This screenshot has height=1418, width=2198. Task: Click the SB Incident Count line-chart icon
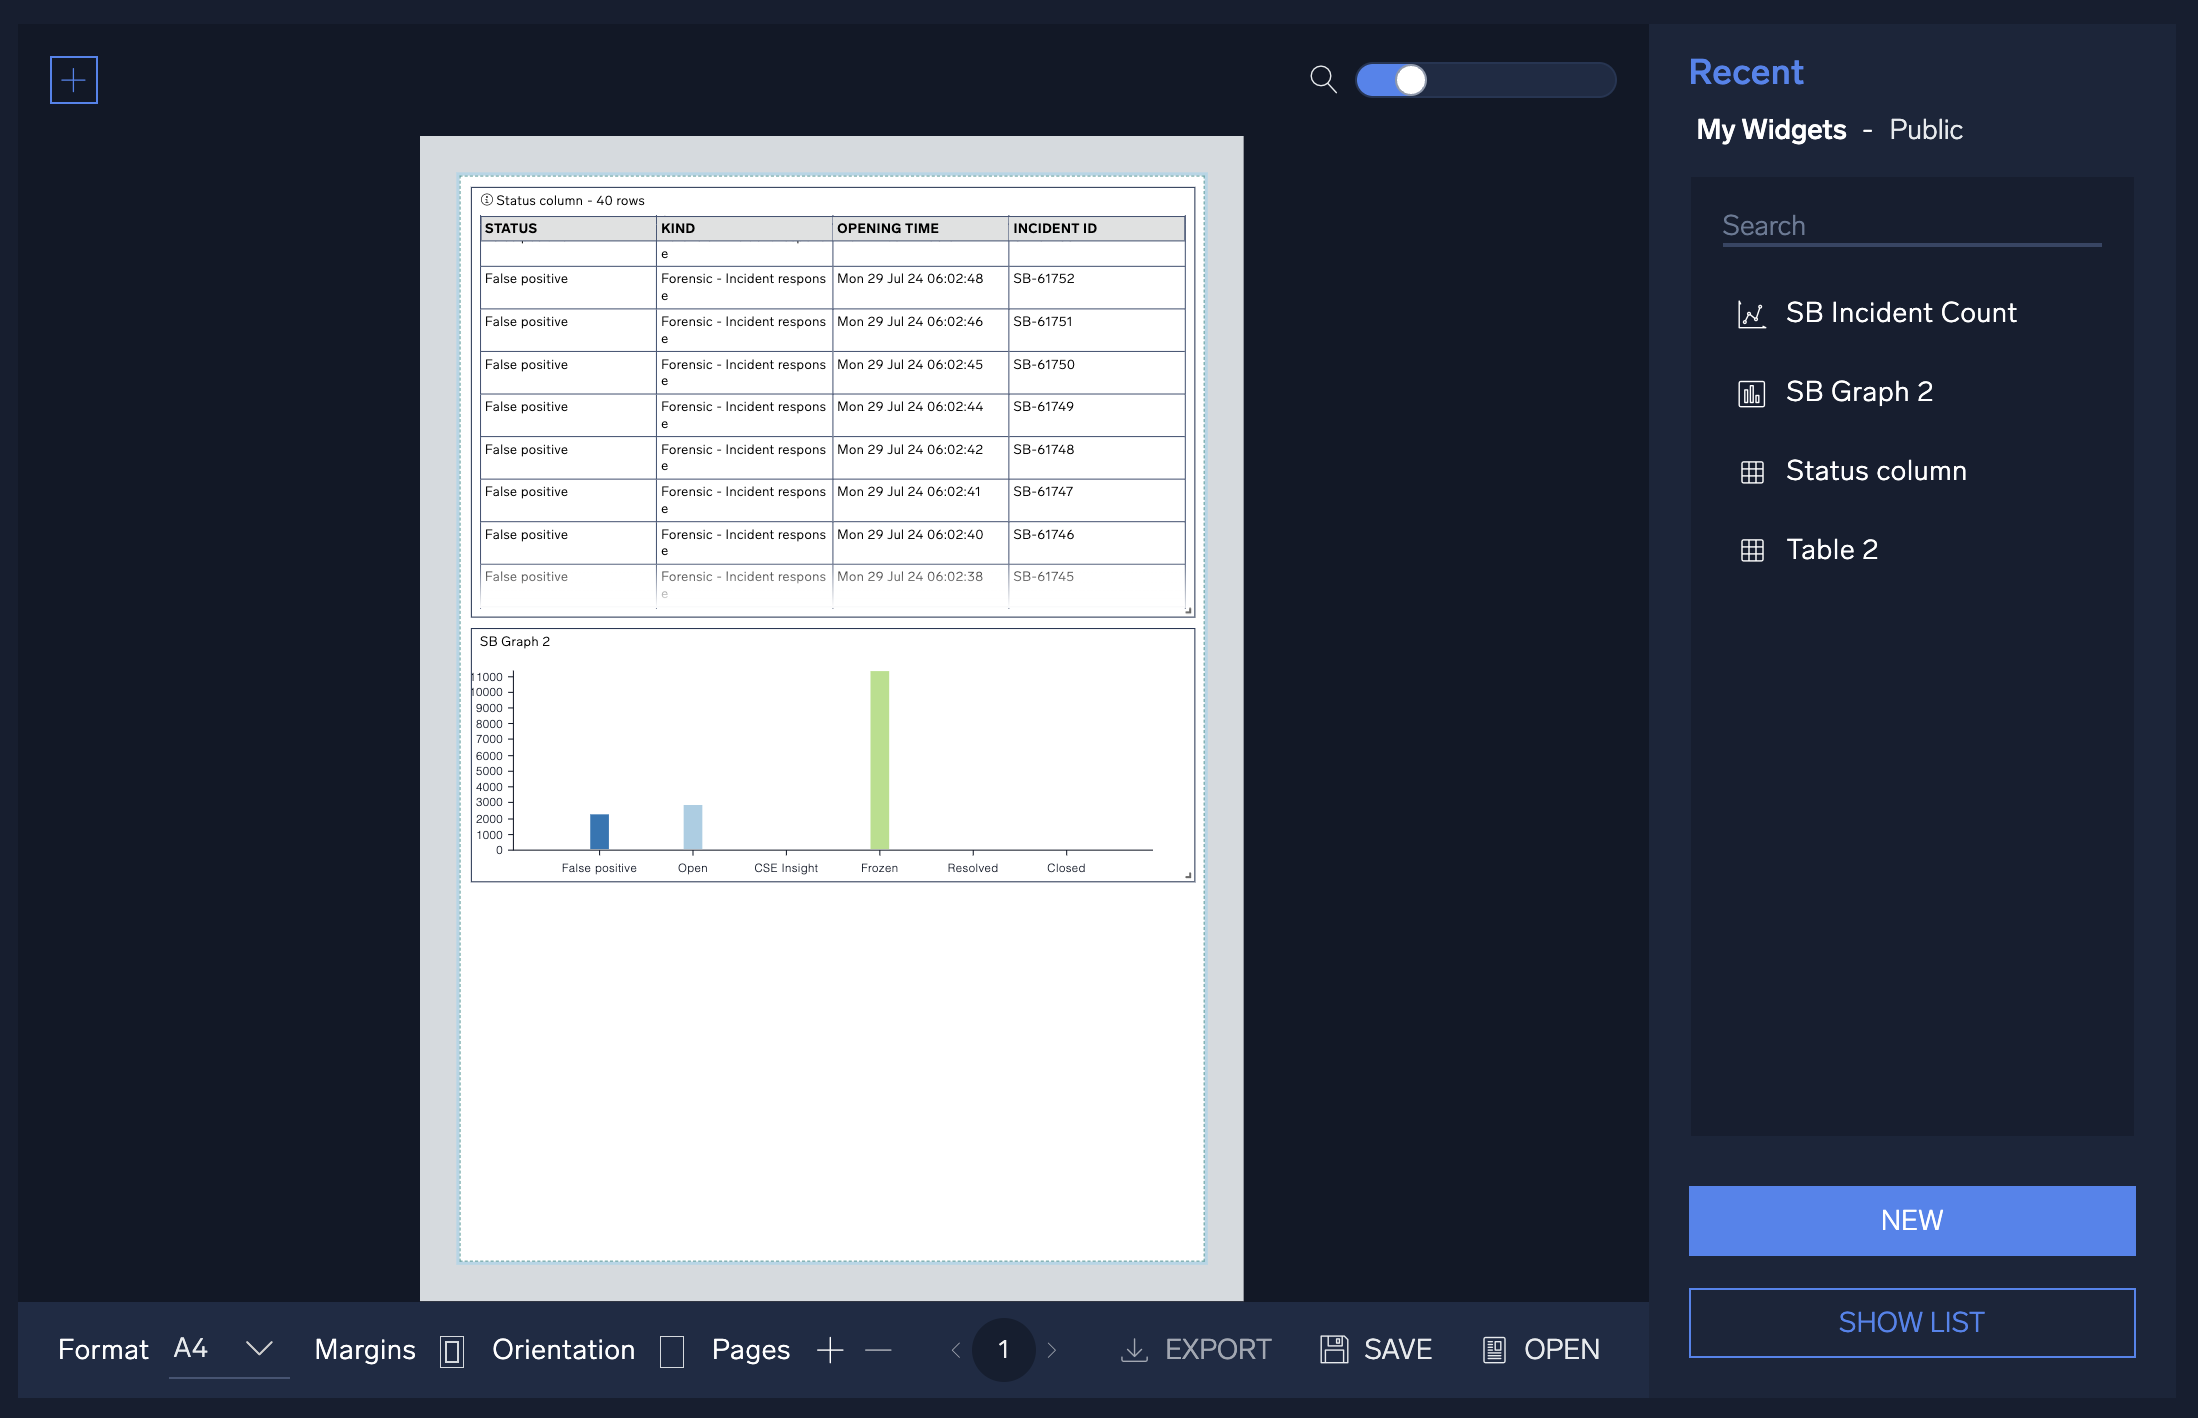[1752, 313]
